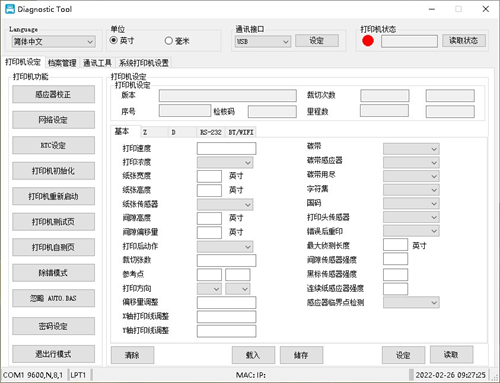Click the 读取状态 button
The image size is (500, 383).
coord(464,41)
